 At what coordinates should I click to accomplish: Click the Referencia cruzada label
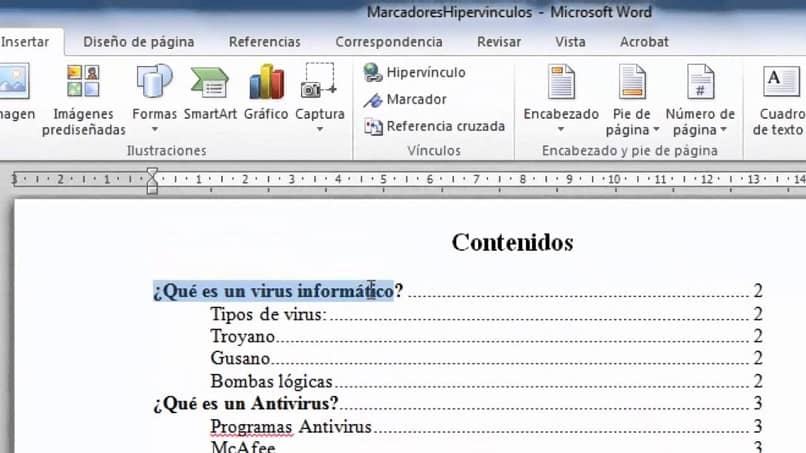(x=446, y=126)
